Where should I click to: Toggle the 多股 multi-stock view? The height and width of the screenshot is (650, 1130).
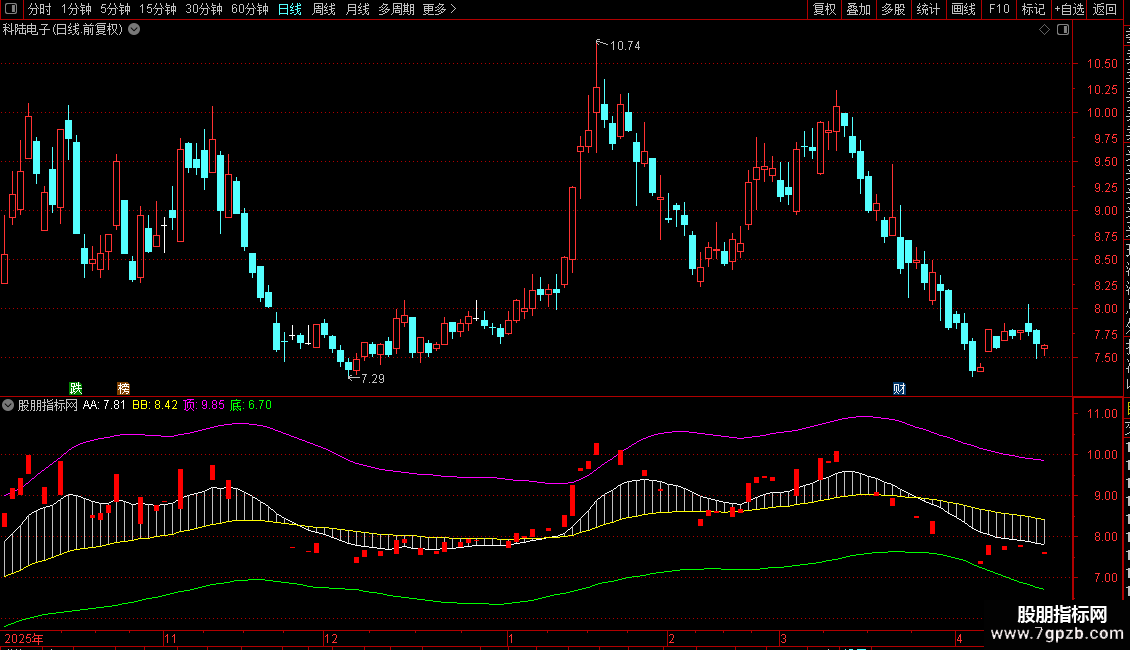click(893, 9)
